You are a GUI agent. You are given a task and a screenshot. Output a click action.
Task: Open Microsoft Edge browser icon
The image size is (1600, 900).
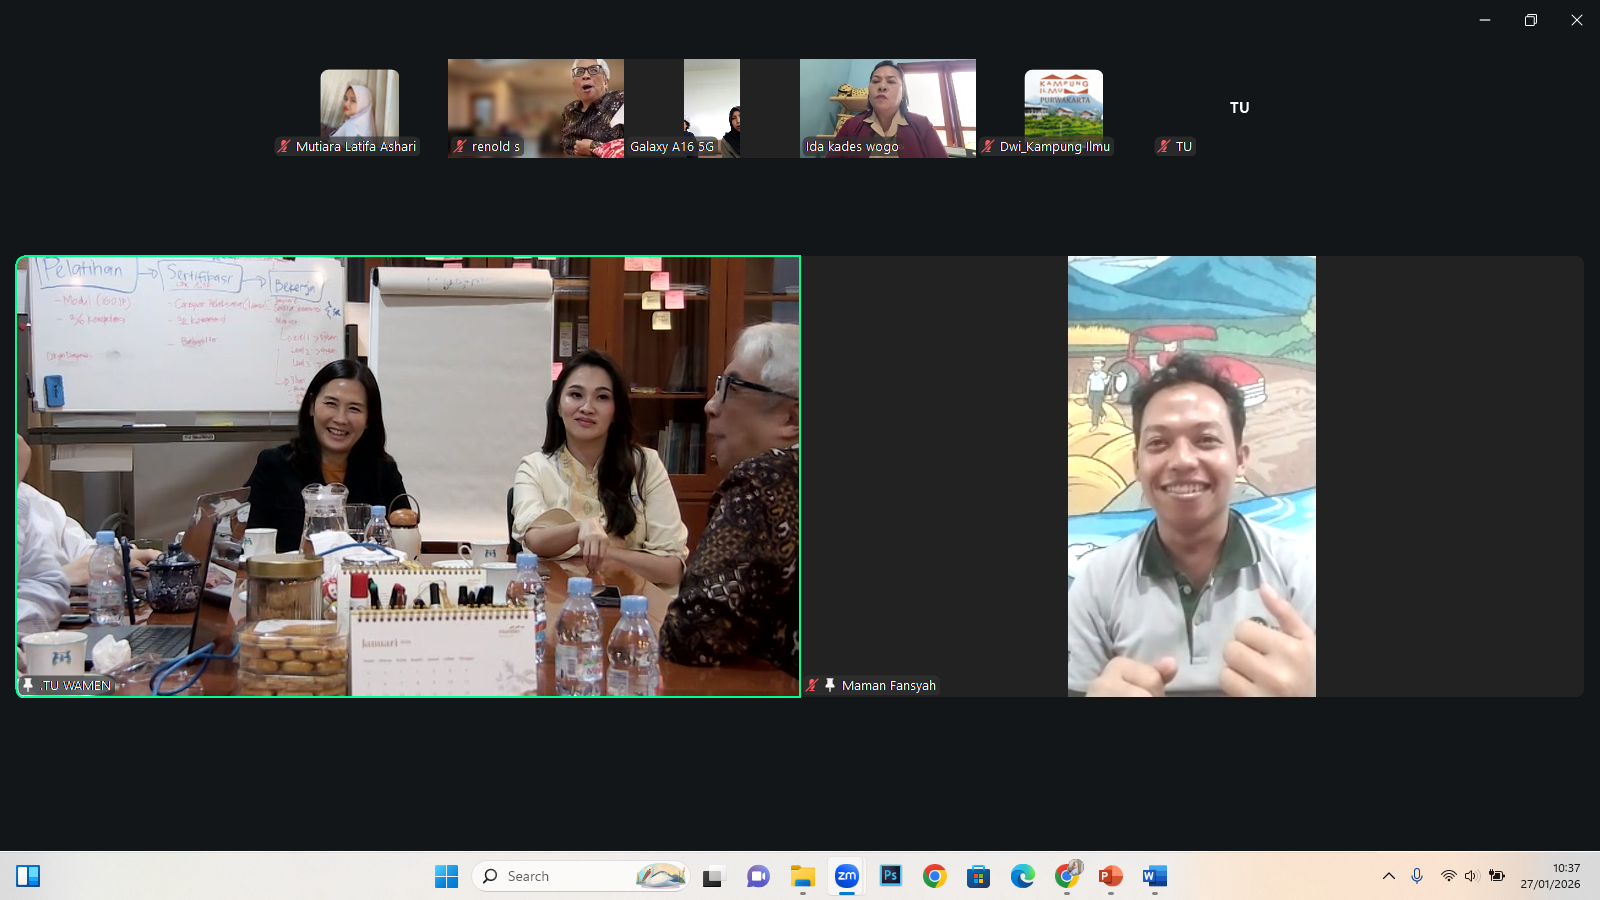tap(1022, 876)
